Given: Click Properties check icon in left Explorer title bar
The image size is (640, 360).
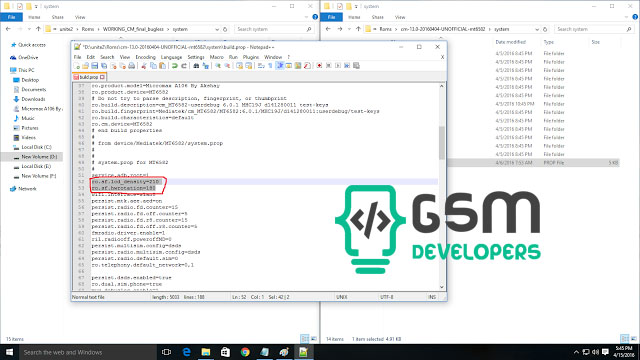Looking at the screenshot, I should [x=20, y=6].
